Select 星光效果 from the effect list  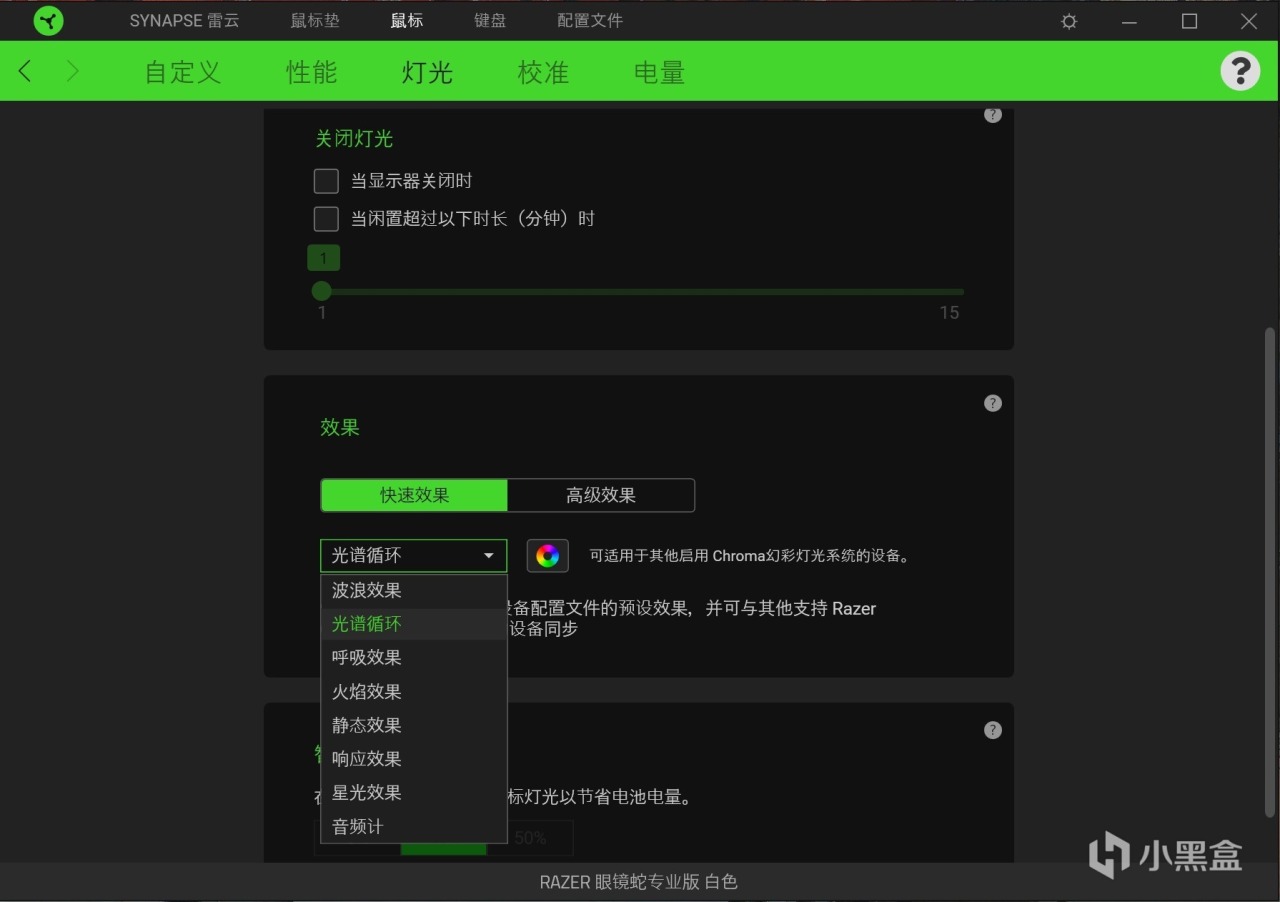click(414, 792)
